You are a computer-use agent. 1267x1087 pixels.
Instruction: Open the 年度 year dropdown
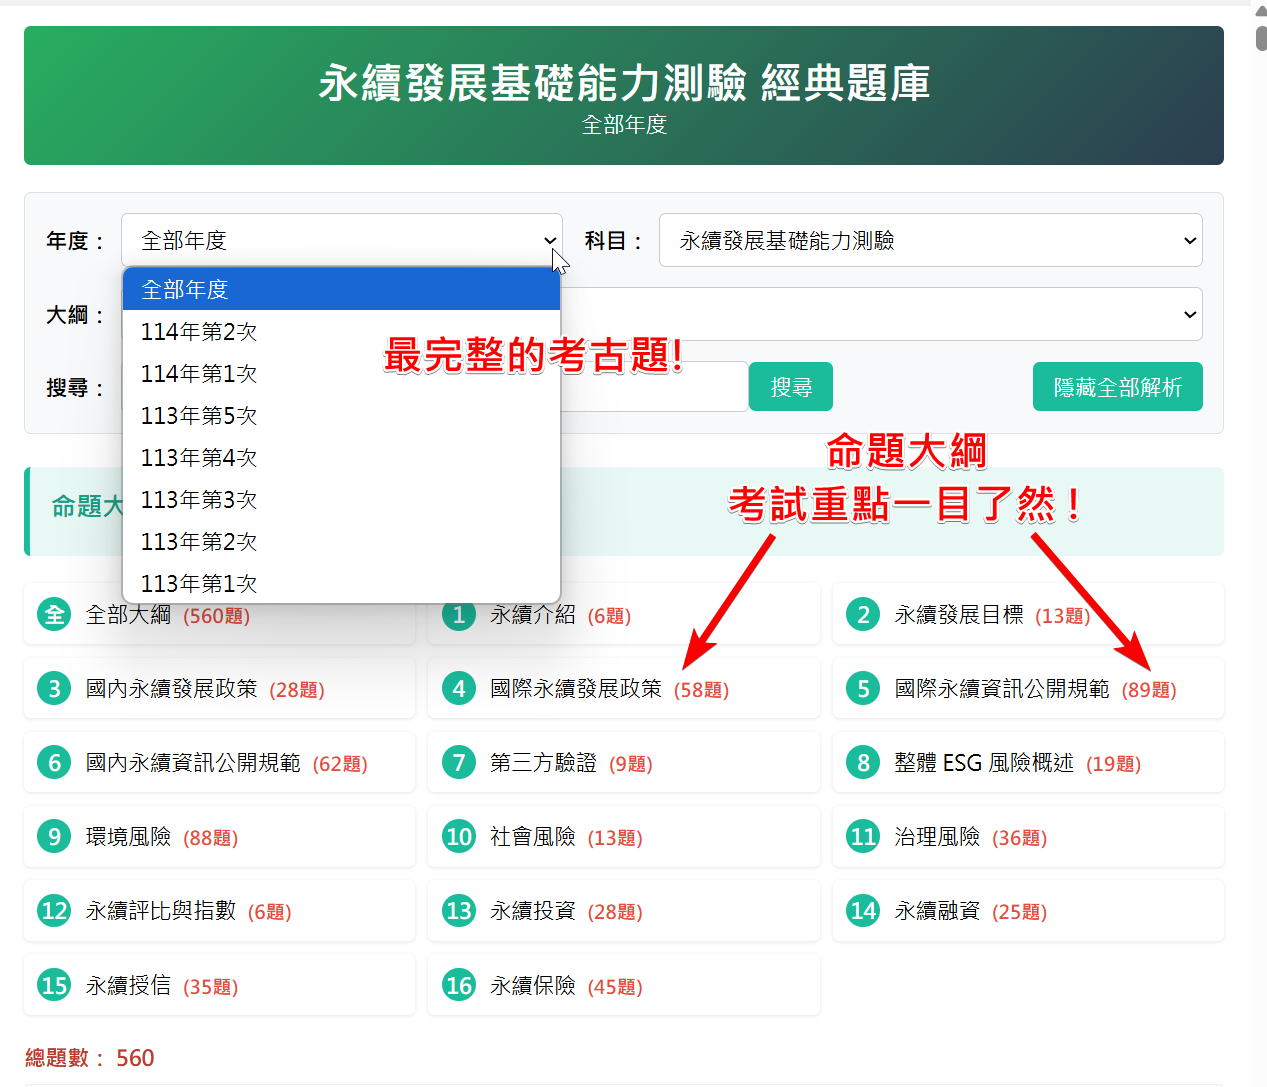(341, 240)
